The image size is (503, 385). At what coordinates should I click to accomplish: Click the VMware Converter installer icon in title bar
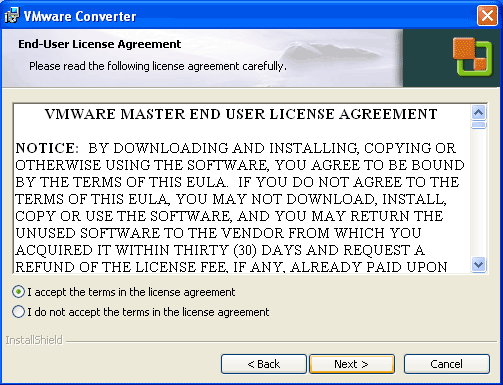12,15
